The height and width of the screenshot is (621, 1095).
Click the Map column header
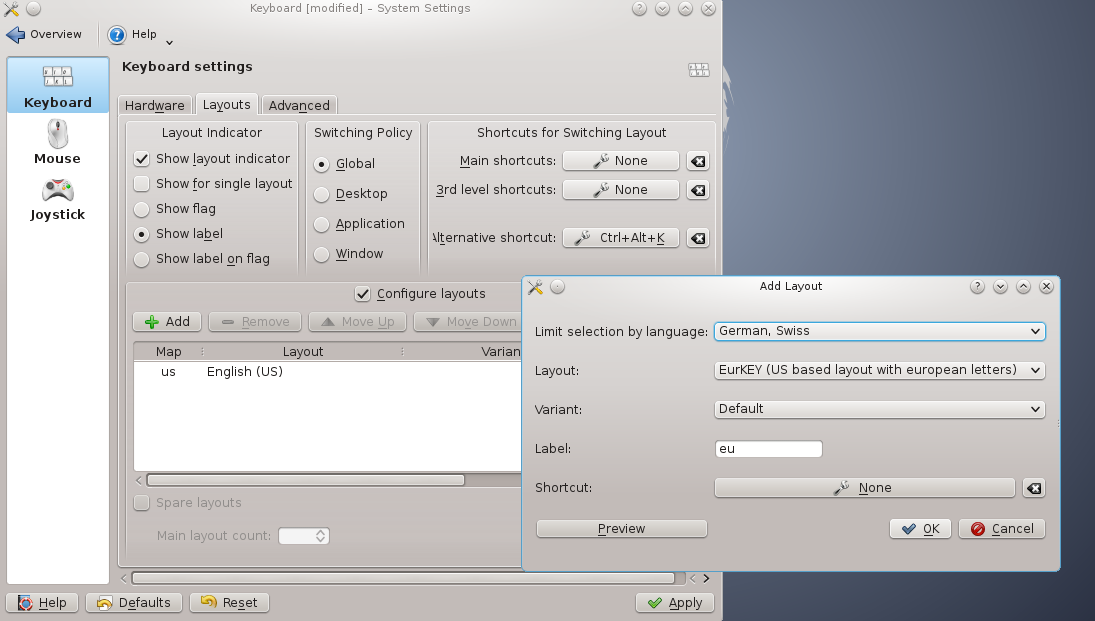(x=168, y=351)
